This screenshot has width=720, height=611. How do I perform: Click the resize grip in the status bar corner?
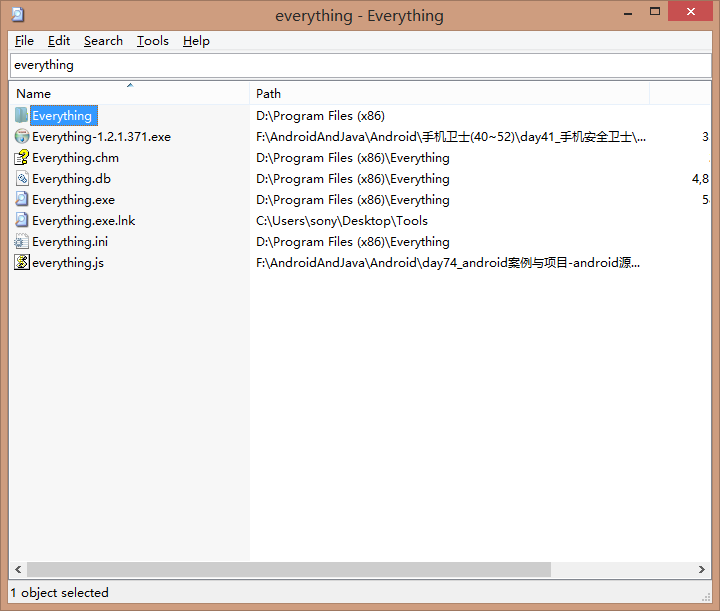click(x=706, y=597)
